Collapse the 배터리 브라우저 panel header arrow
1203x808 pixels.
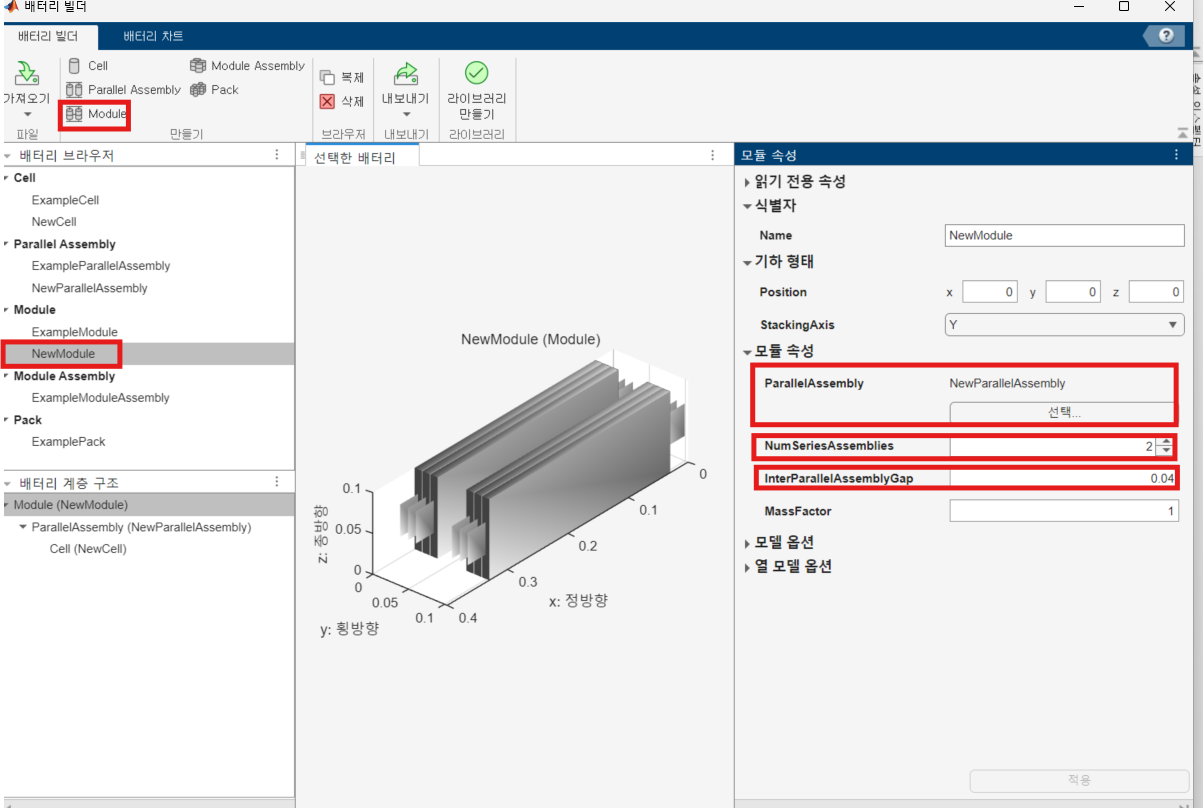click(x=7, y=155)
